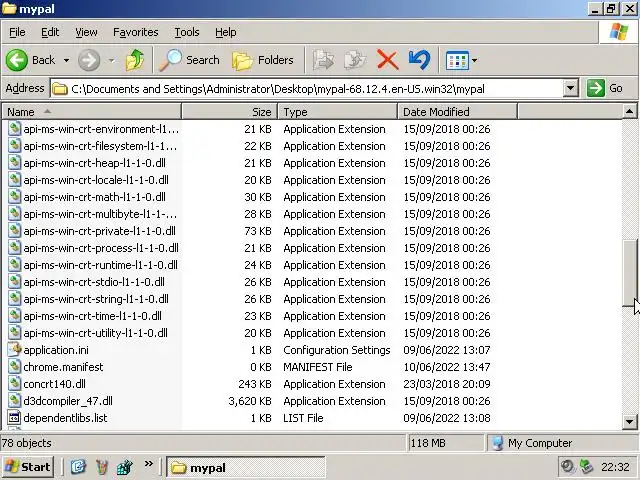This screenshot has height=480, width=640.
Task: Click the 3,620 KB size cell
Action: [250, 401]
